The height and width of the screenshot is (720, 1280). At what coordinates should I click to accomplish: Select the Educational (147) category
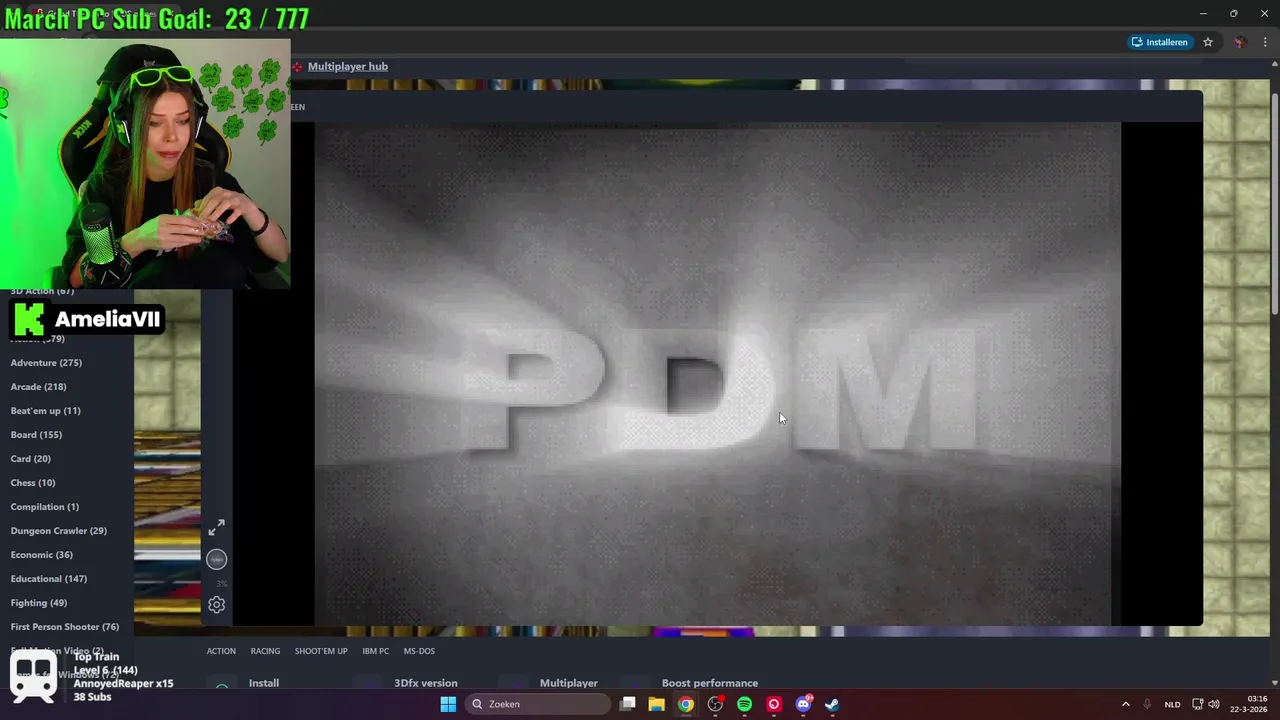coord(49,579)
